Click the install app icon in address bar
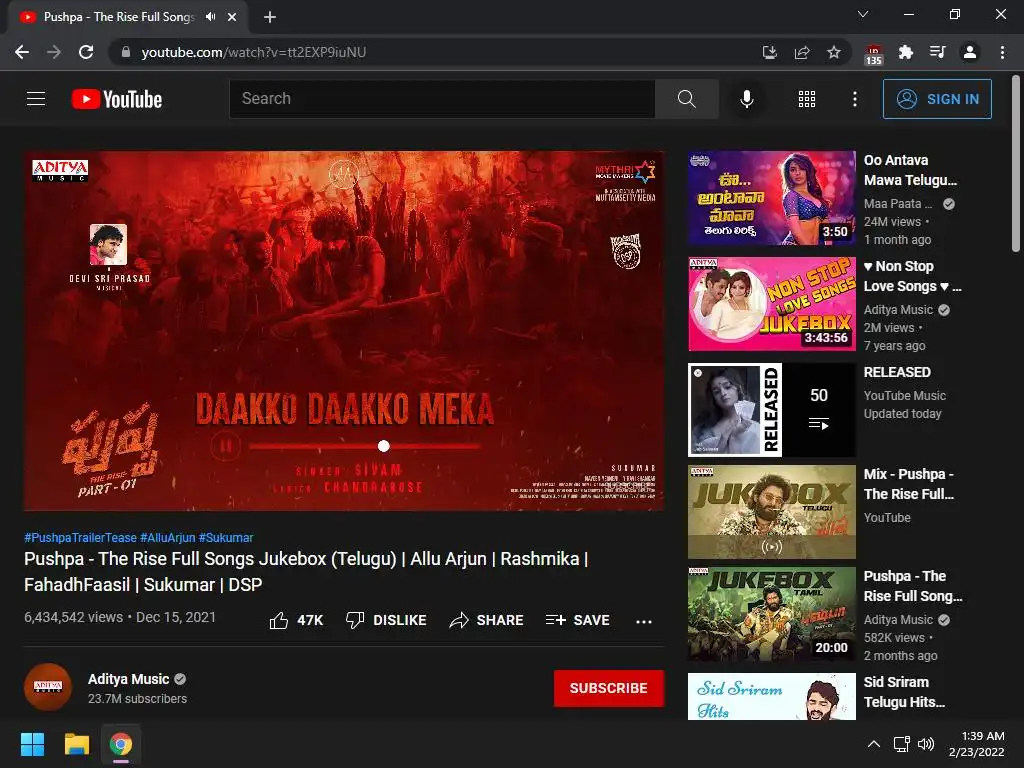Image resolution: width=1024 pixels, height=768 pixels. [770, 52]
